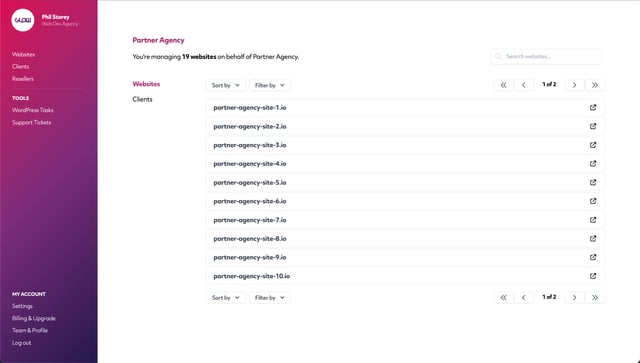Switch to the Clients tab under Partner Agency
This screenshot has height=363, width=640.
tap(142, 99)
